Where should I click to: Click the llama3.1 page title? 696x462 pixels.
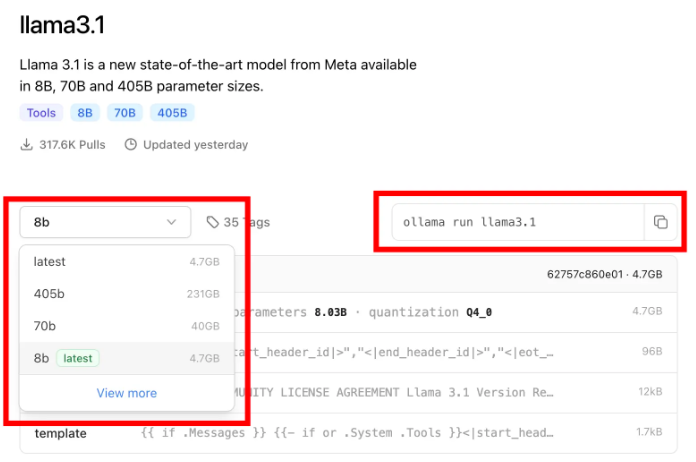pyautogui.click(x=62, y=24)
